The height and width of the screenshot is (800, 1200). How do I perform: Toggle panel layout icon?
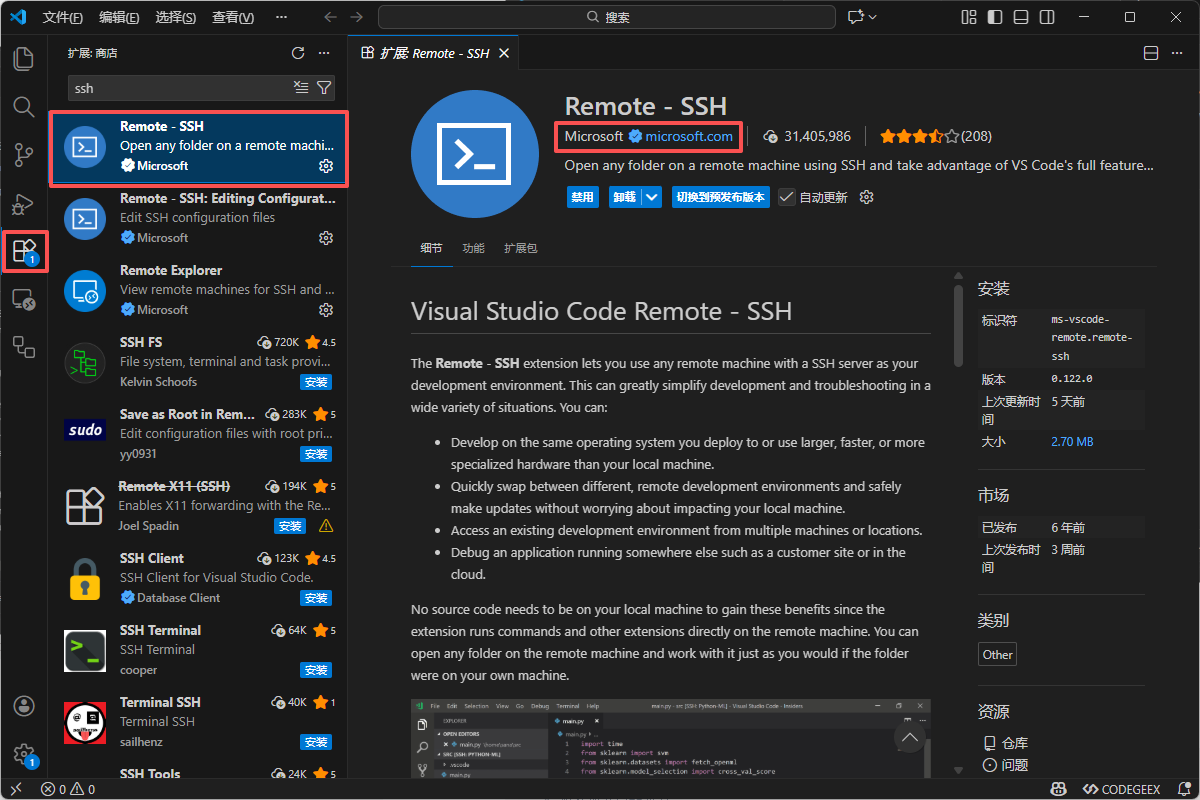pyautogui.click(x=1019, y=17)
